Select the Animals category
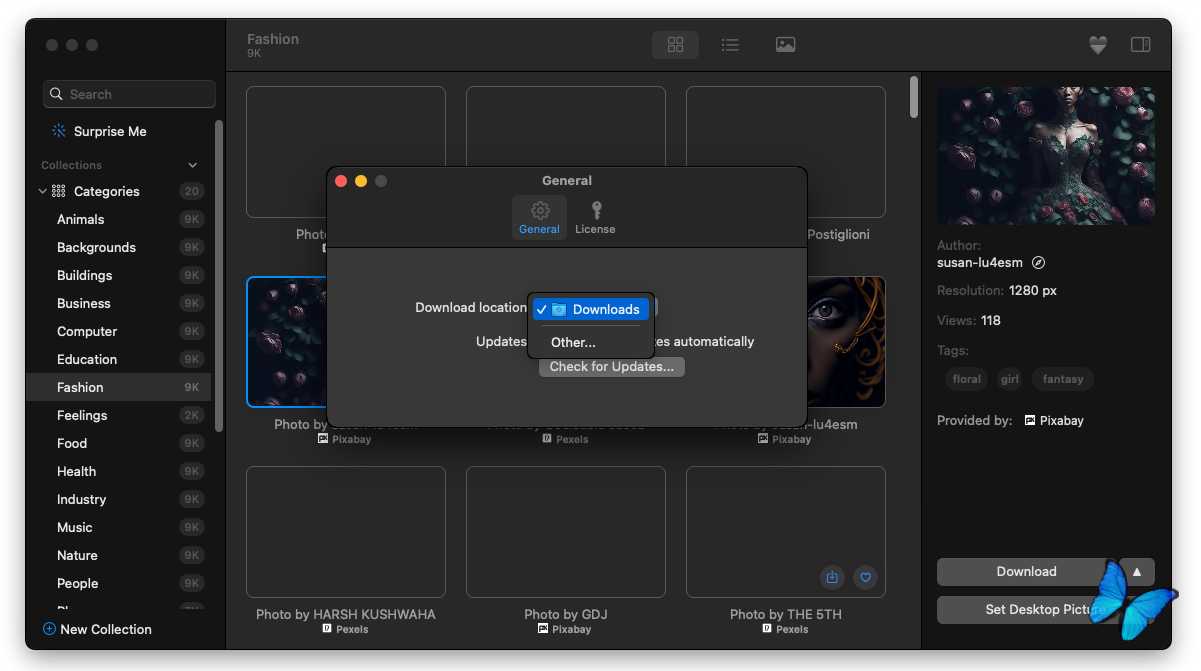The image size is (1201, 671). (x=118, y=219)
